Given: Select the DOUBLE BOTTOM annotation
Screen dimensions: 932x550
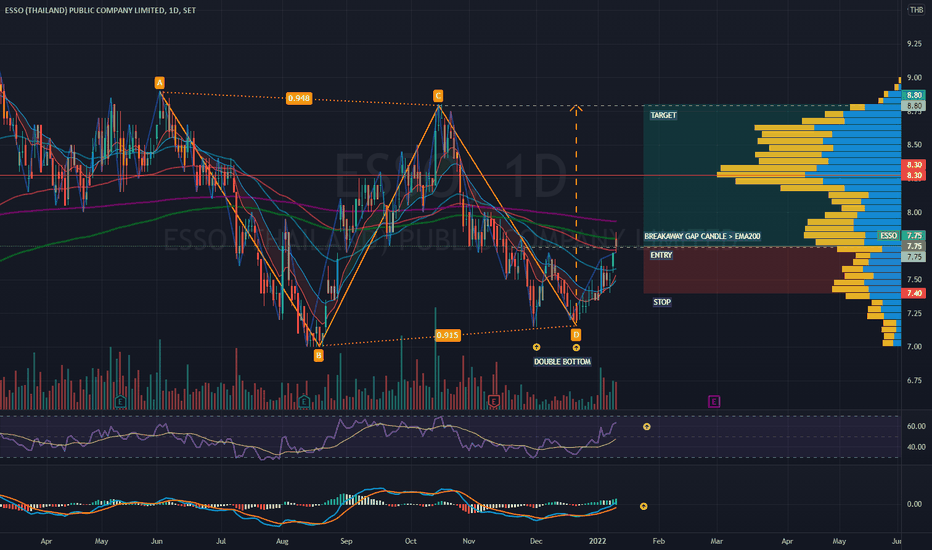Looking at the screenshot, I should pyautogui.click(x=562, y=362).
